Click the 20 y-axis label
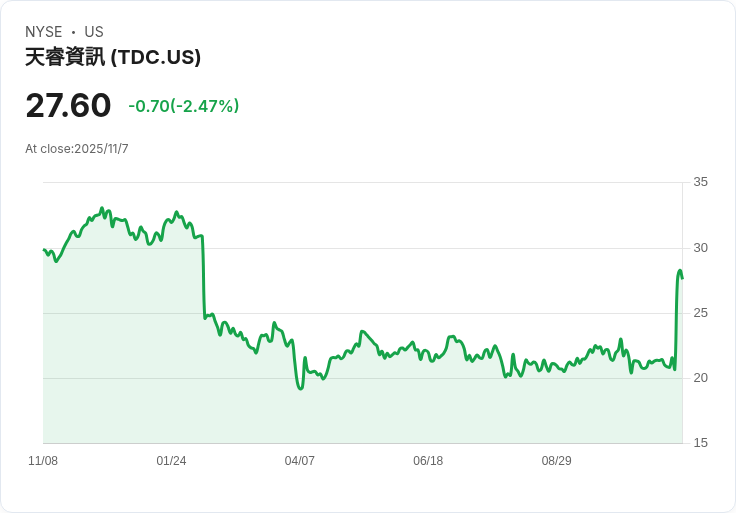 700,378
